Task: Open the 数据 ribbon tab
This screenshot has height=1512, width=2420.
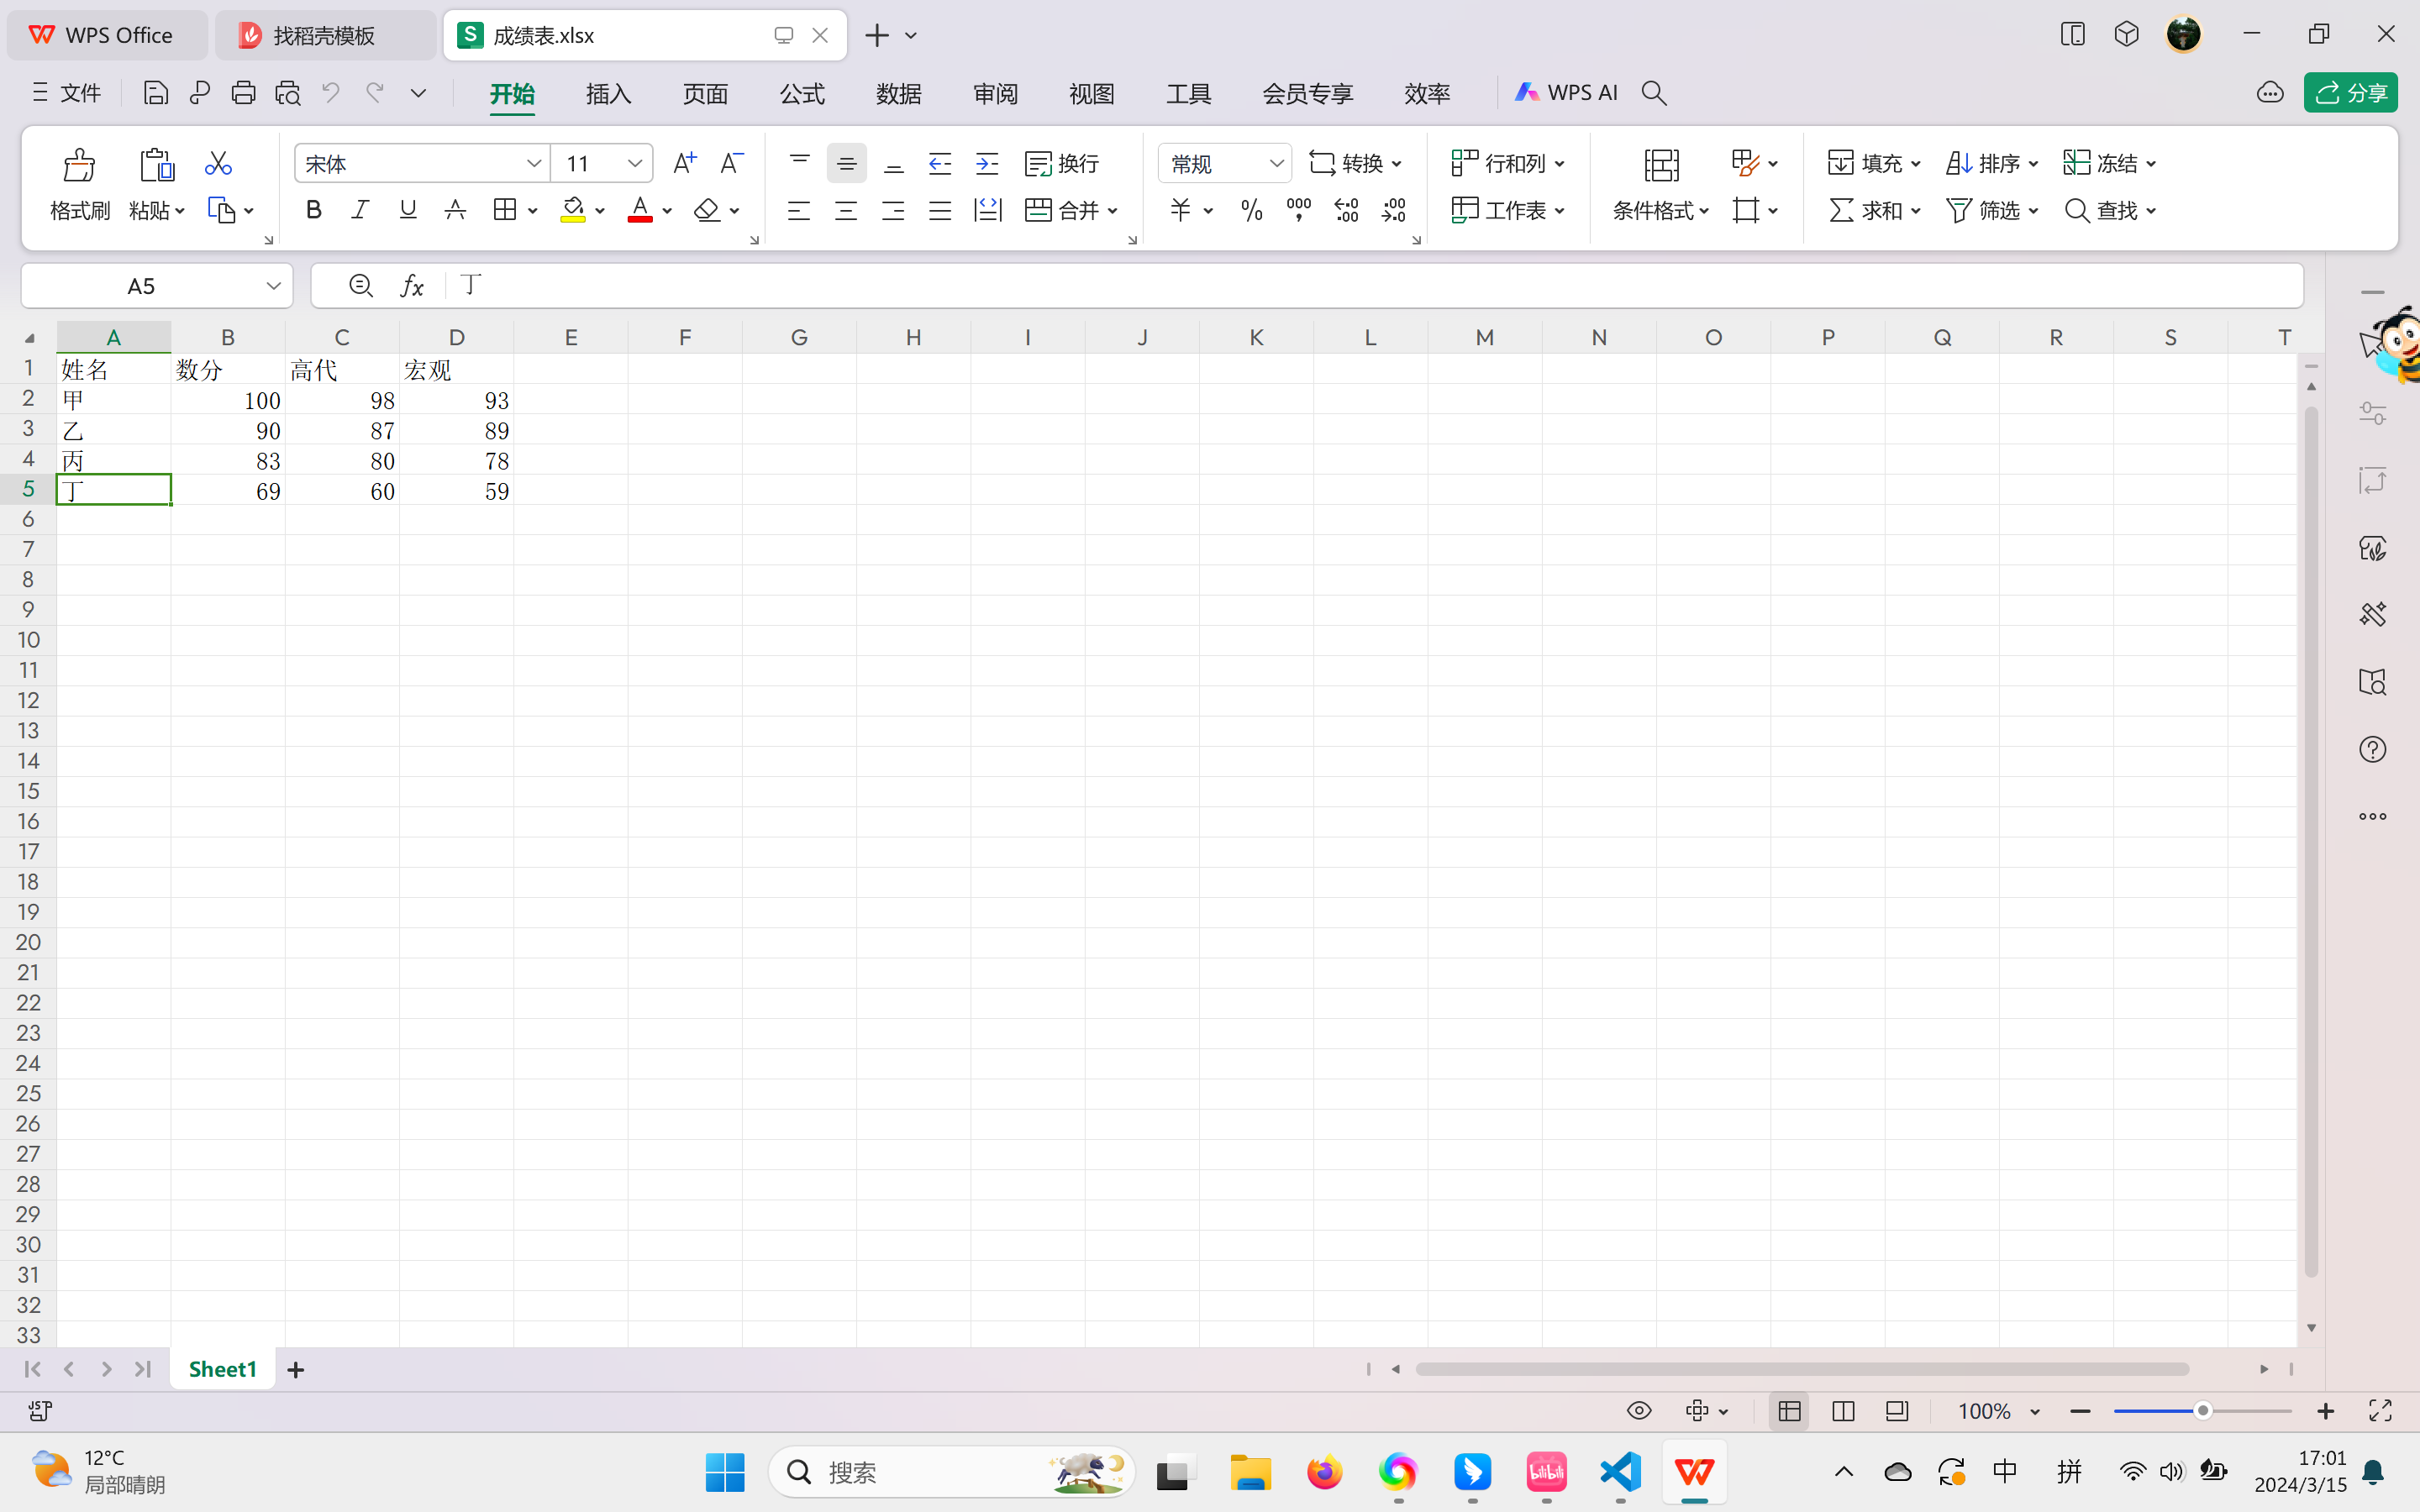Action: (x=898, y=94)
